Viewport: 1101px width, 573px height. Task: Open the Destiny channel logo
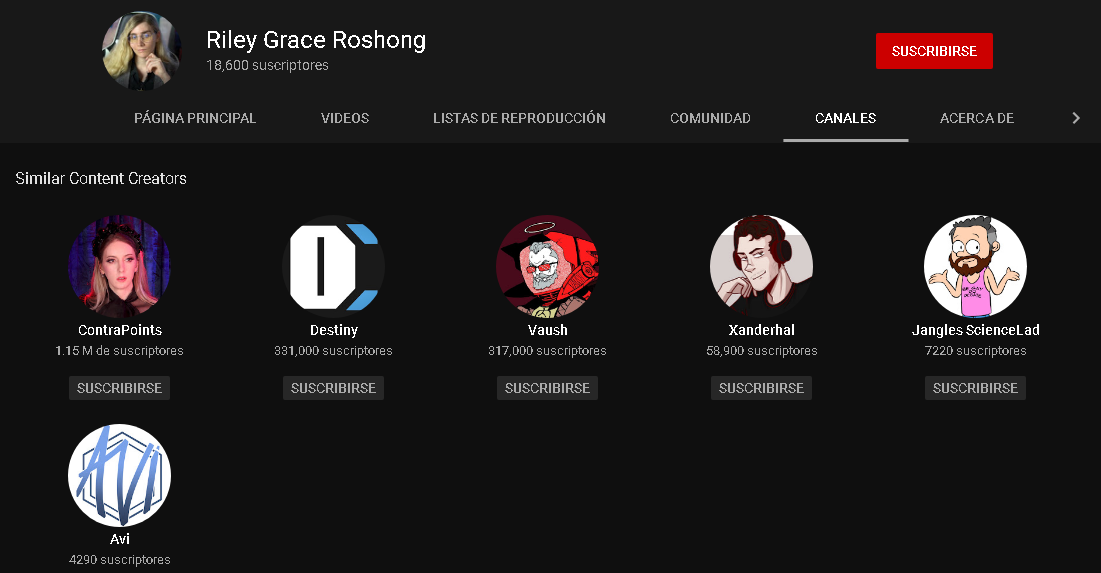click(x=334, y=266)
